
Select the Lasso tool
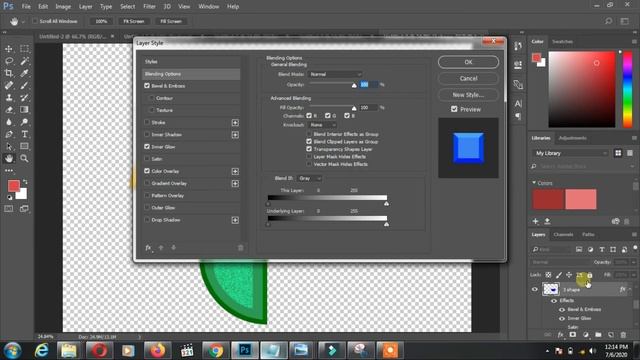[9, 61]
